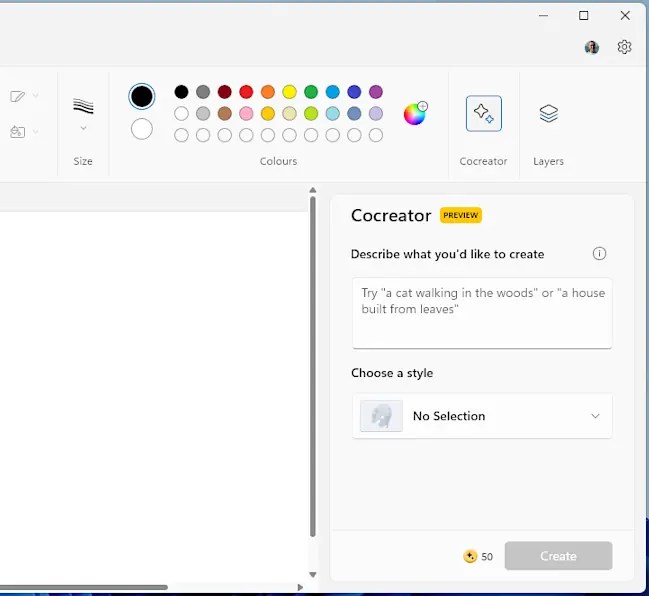The height and width of the screenshot is (596, 649).
Task: Open the Edit colours wheel
Action: tap(415, 113)
